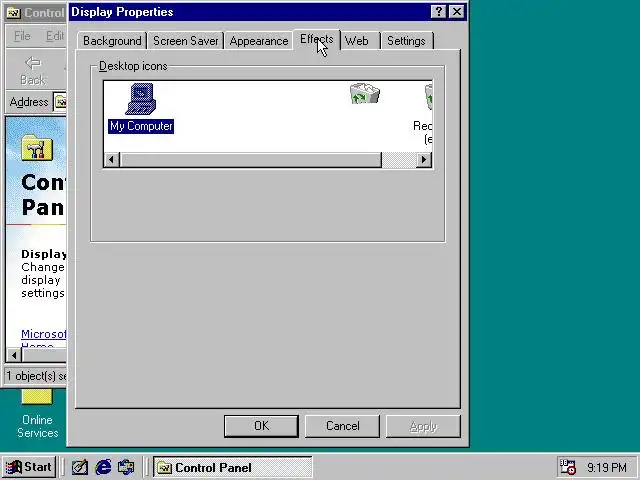Click the Apply button
This screenshot has height=480, width=640.
point(423,426)
